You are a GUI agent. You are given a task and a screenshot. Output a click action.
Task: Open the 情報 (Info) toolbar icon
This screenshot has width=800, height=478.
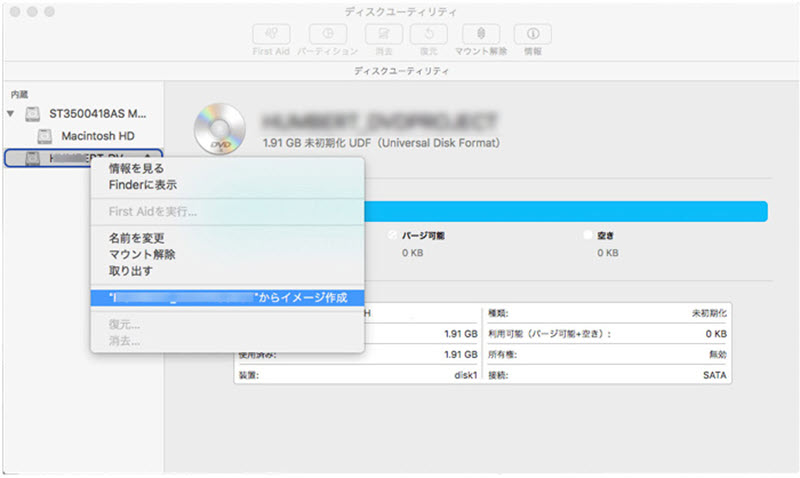535,33
